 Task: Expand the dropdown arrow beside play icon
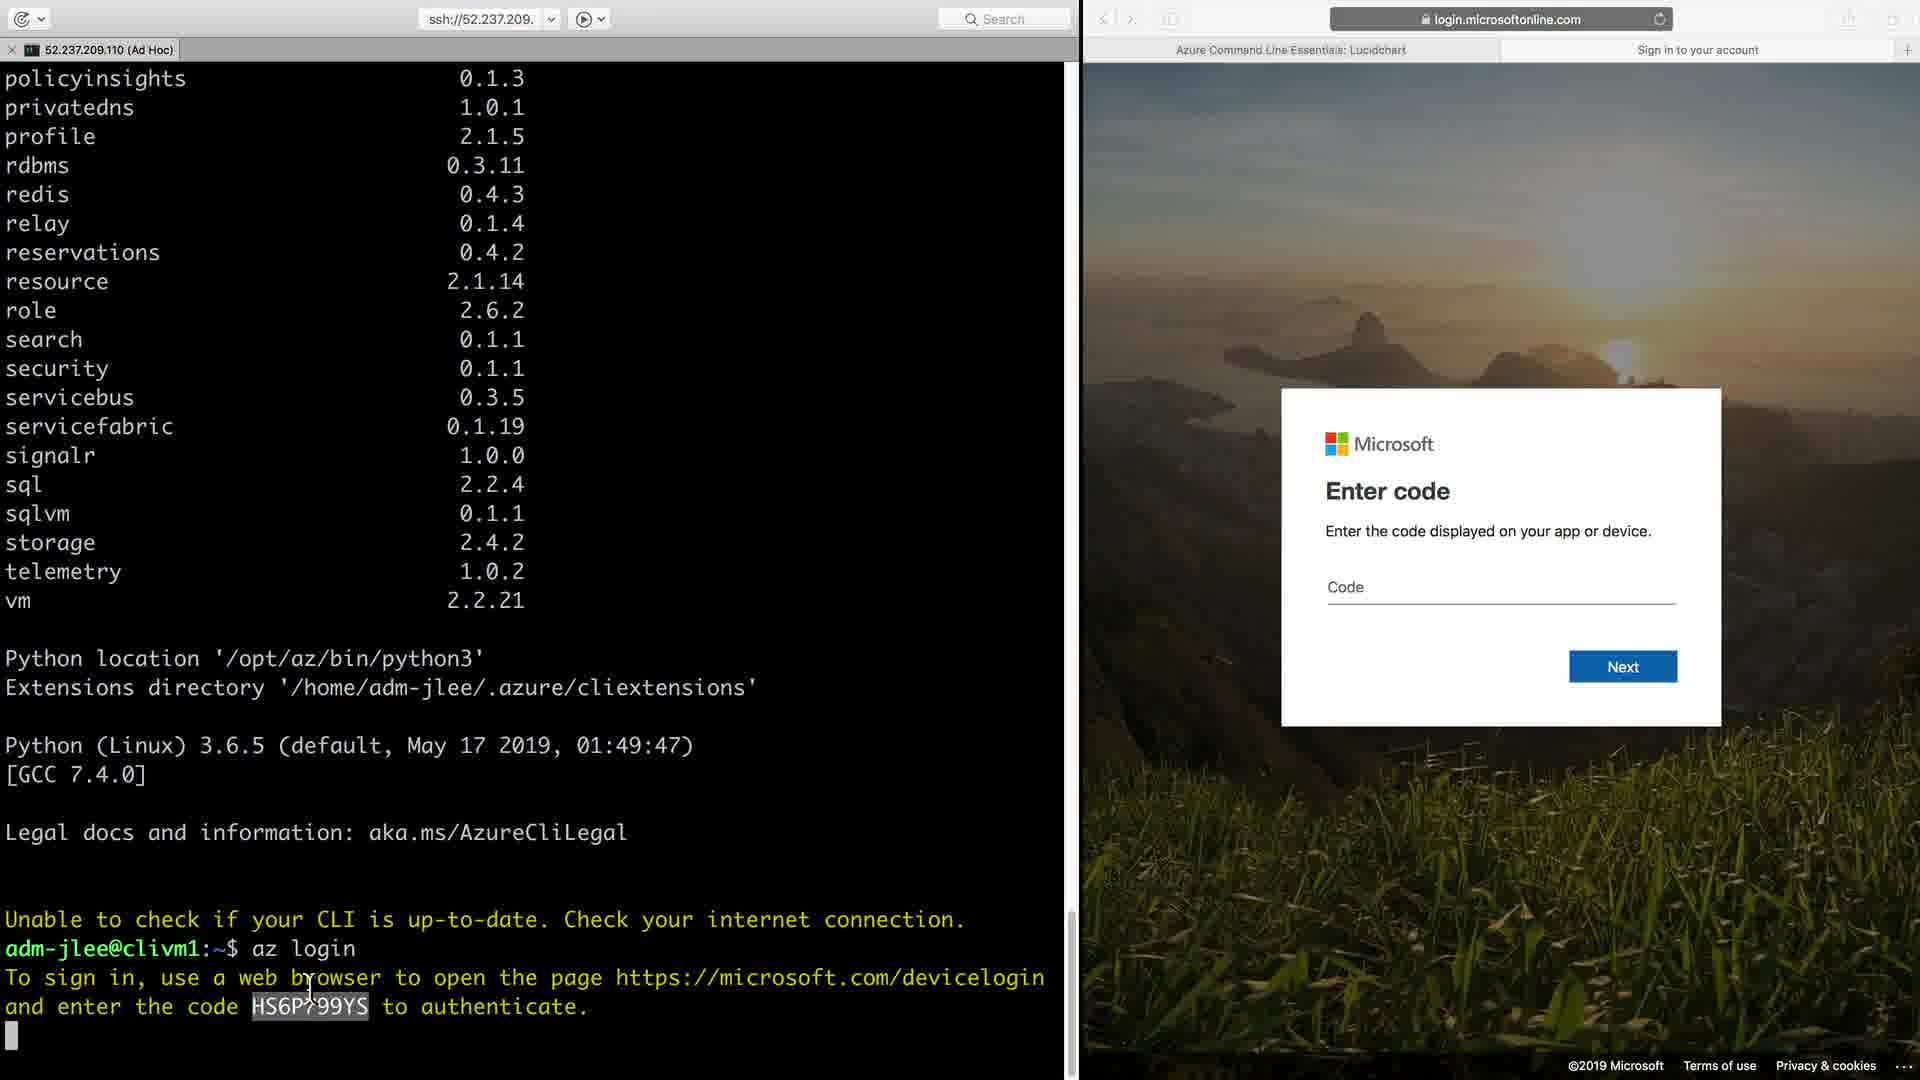click(x=601, y=19)
